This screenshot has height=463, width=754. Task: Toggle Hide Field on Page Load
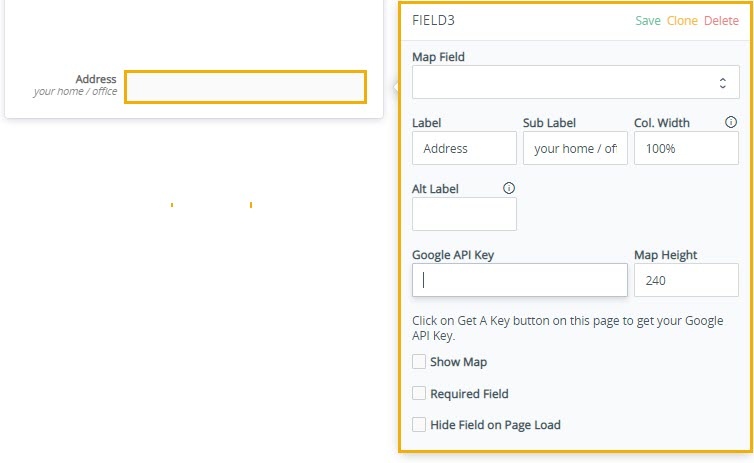[419, 425]
